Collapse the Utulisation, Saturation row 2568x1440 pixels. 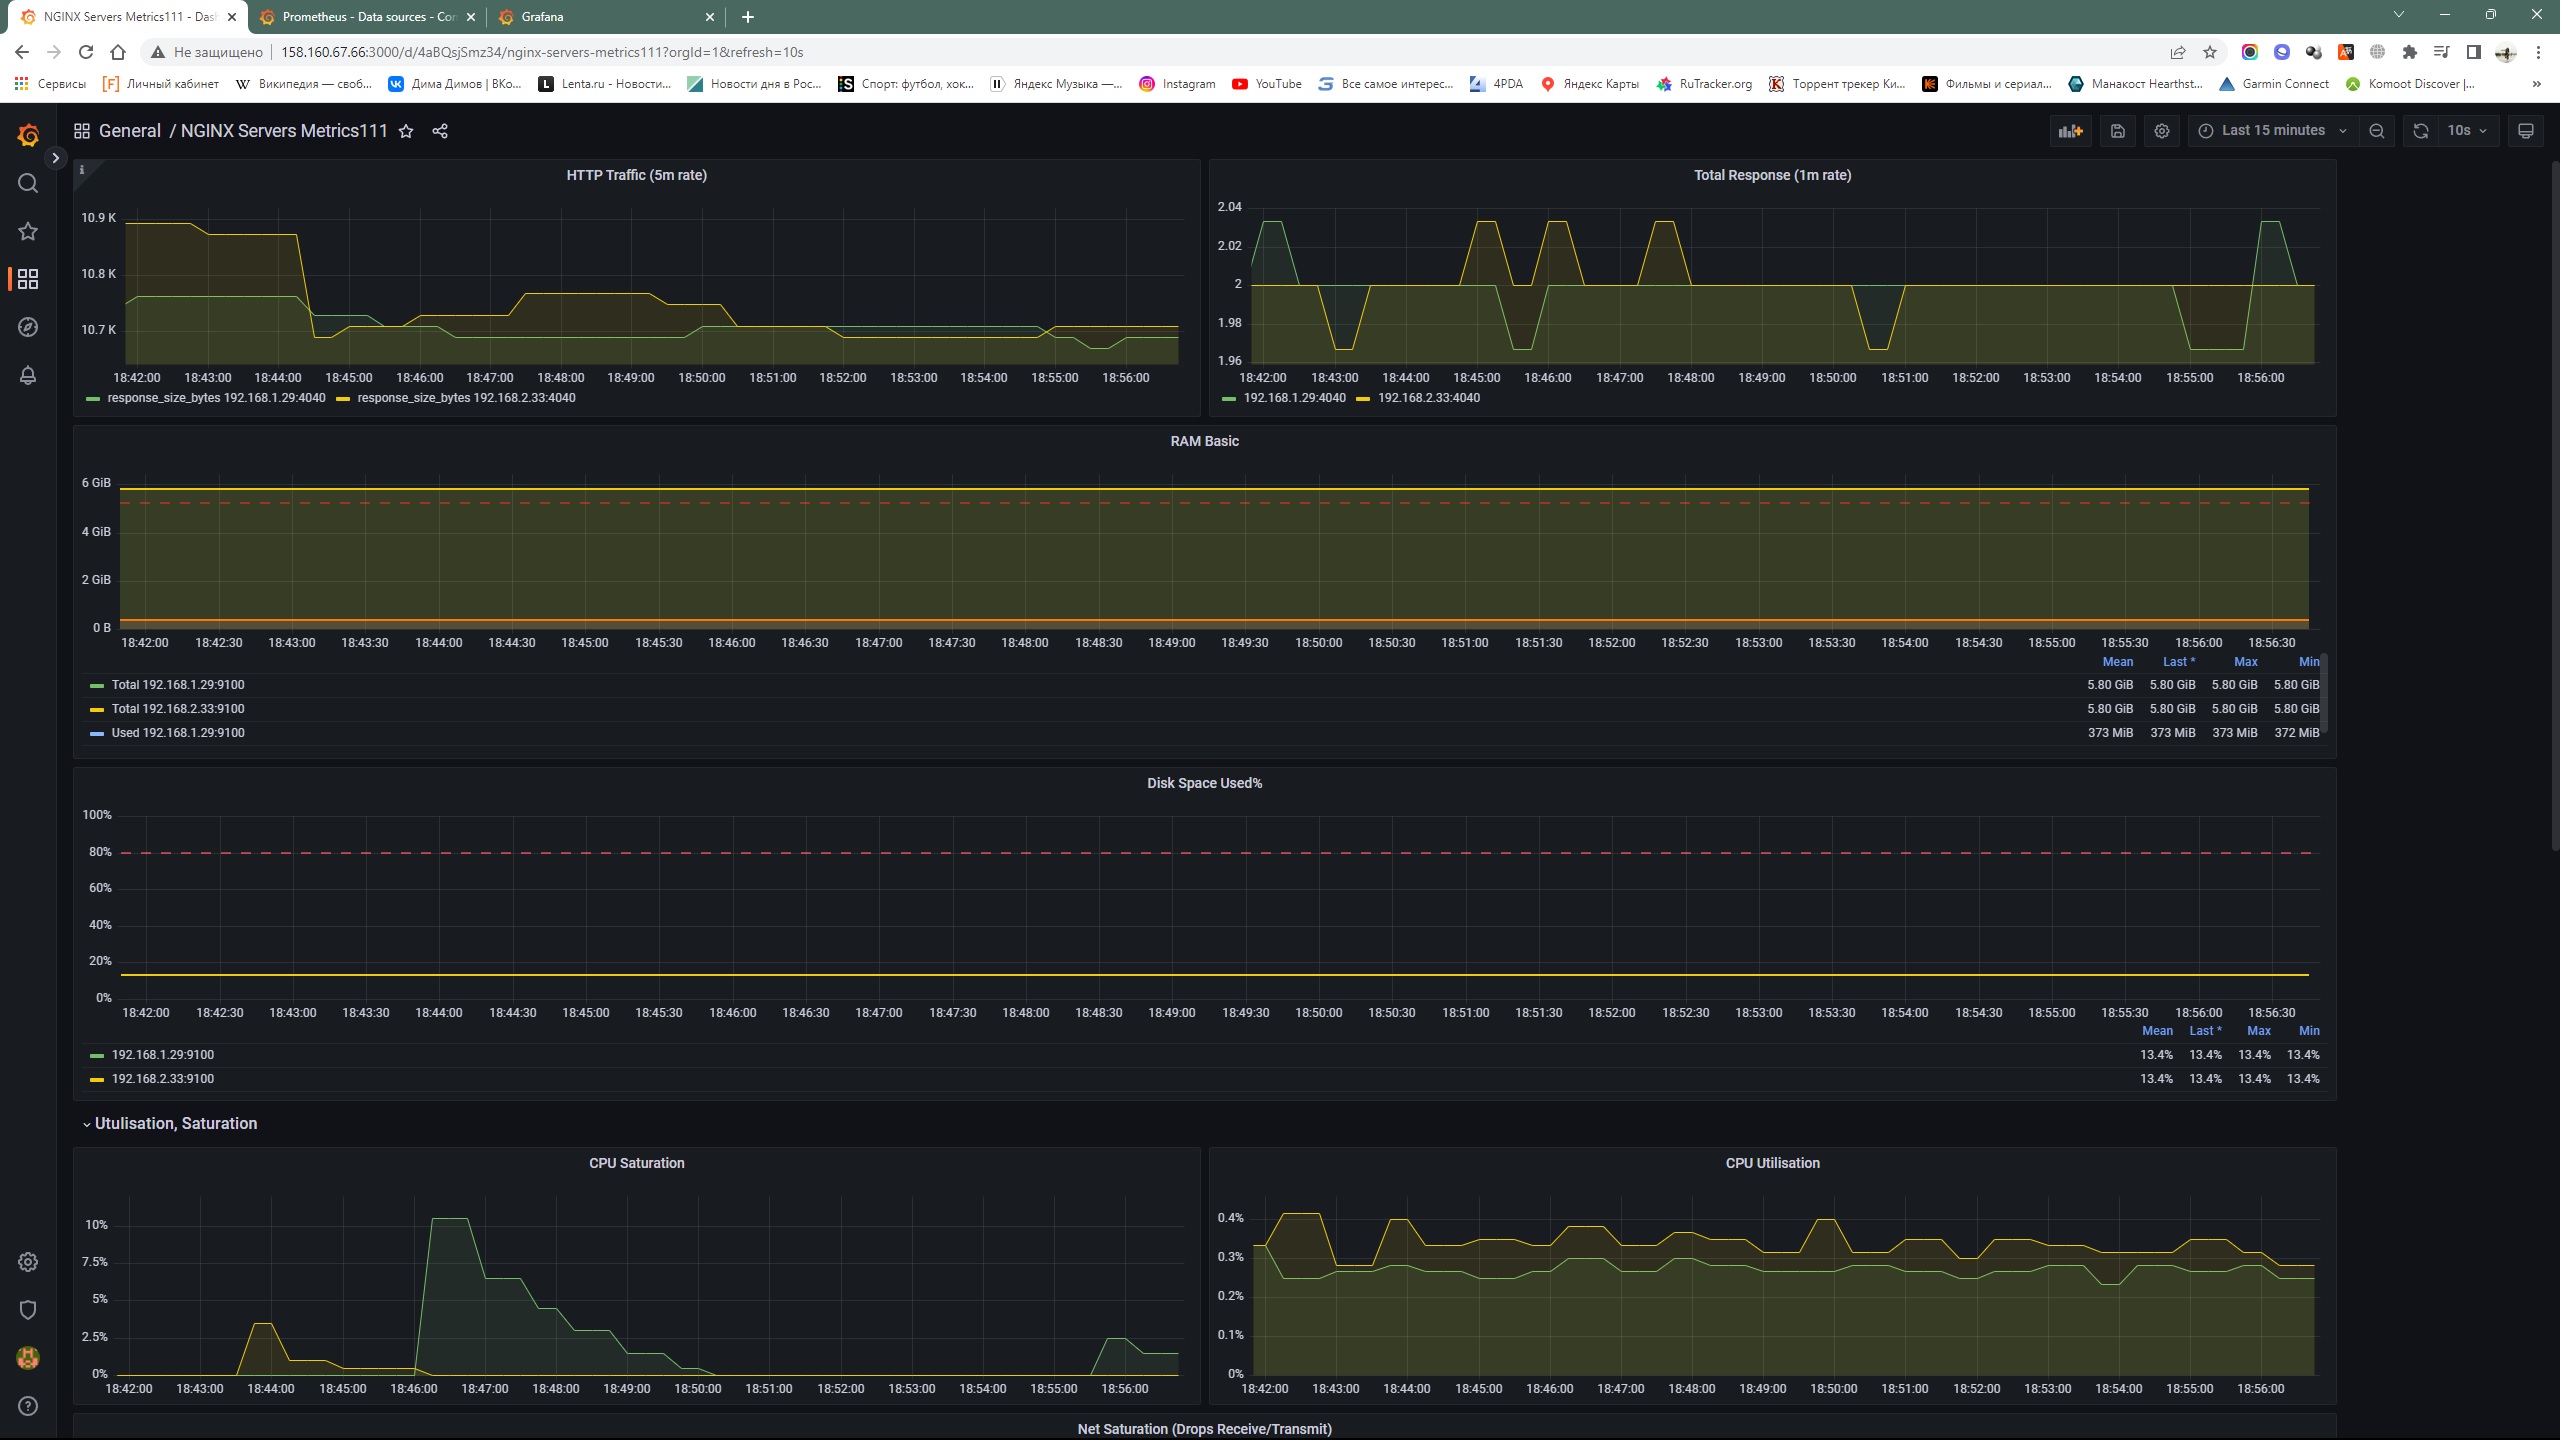click(x=175, y=1124)
